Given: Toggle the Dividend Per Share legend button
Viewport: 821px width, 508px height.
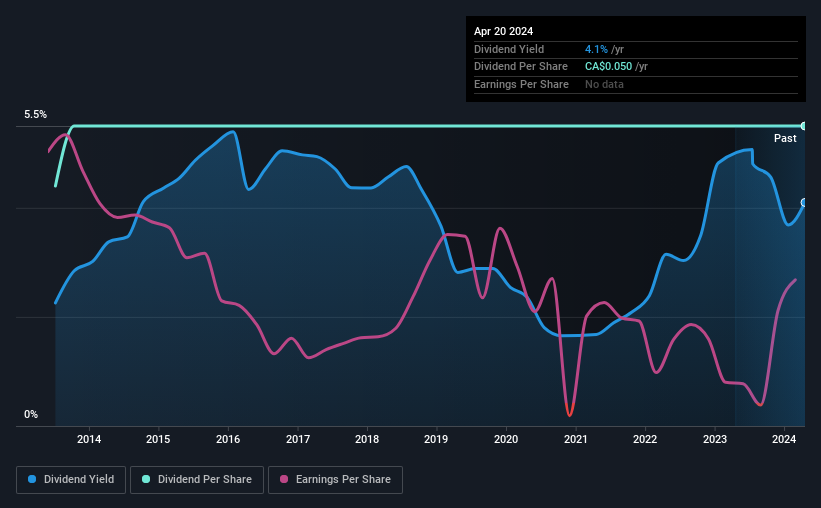Looking at the screenshot, I should click(197, 480).
